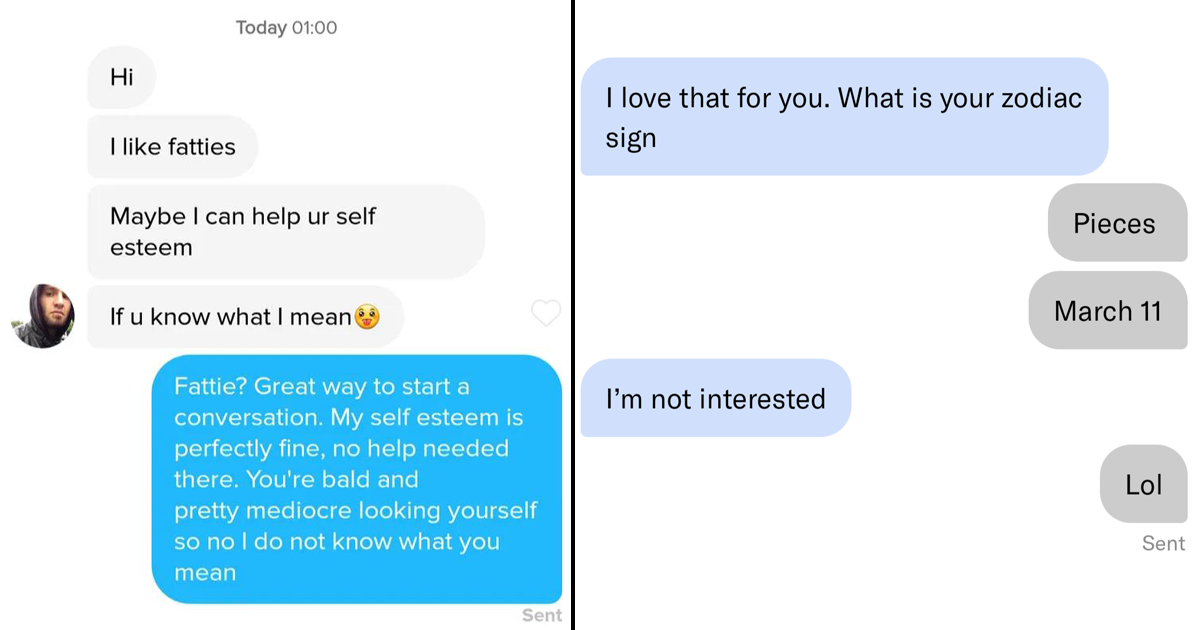Select the 'Hi' message bubble
Viewport: 1200px width, 630px height.
pos(121,77)
